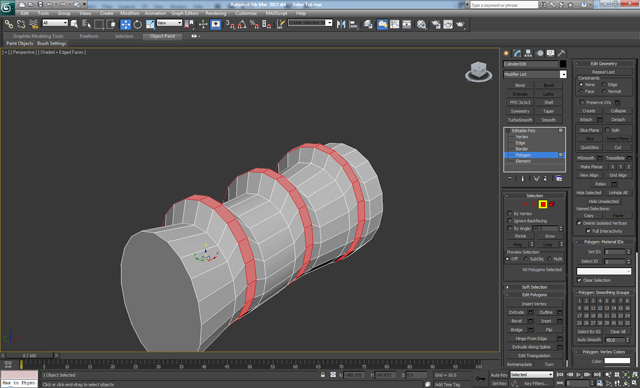Click the Grow selection button
640x388 pixels.
pyautogui.click(x=549, y=236)
